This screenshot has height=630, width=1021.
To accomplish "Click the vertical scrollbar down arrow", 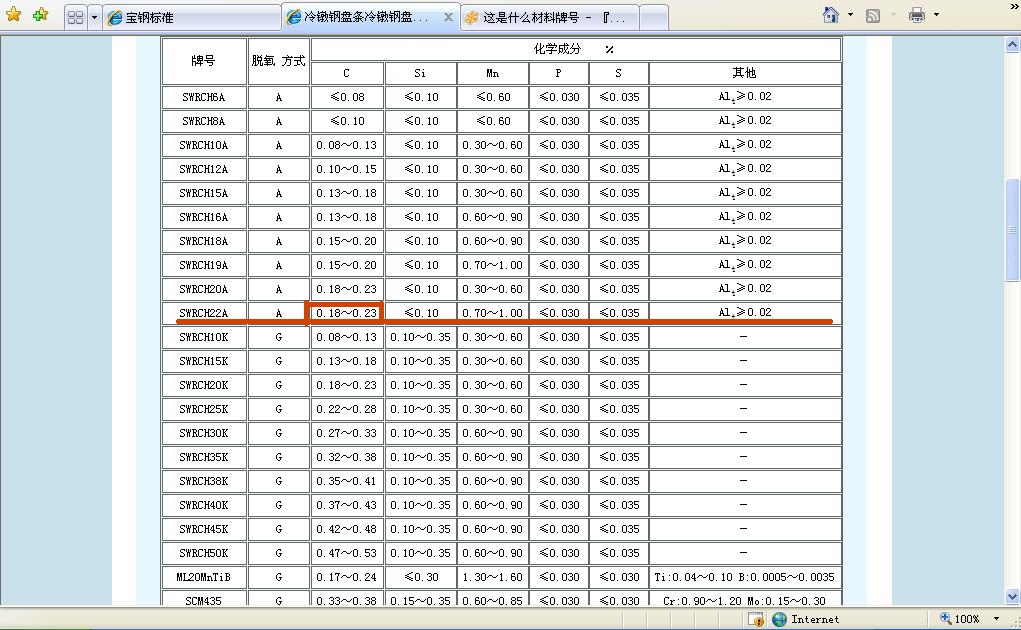I will pos(1013,596).
